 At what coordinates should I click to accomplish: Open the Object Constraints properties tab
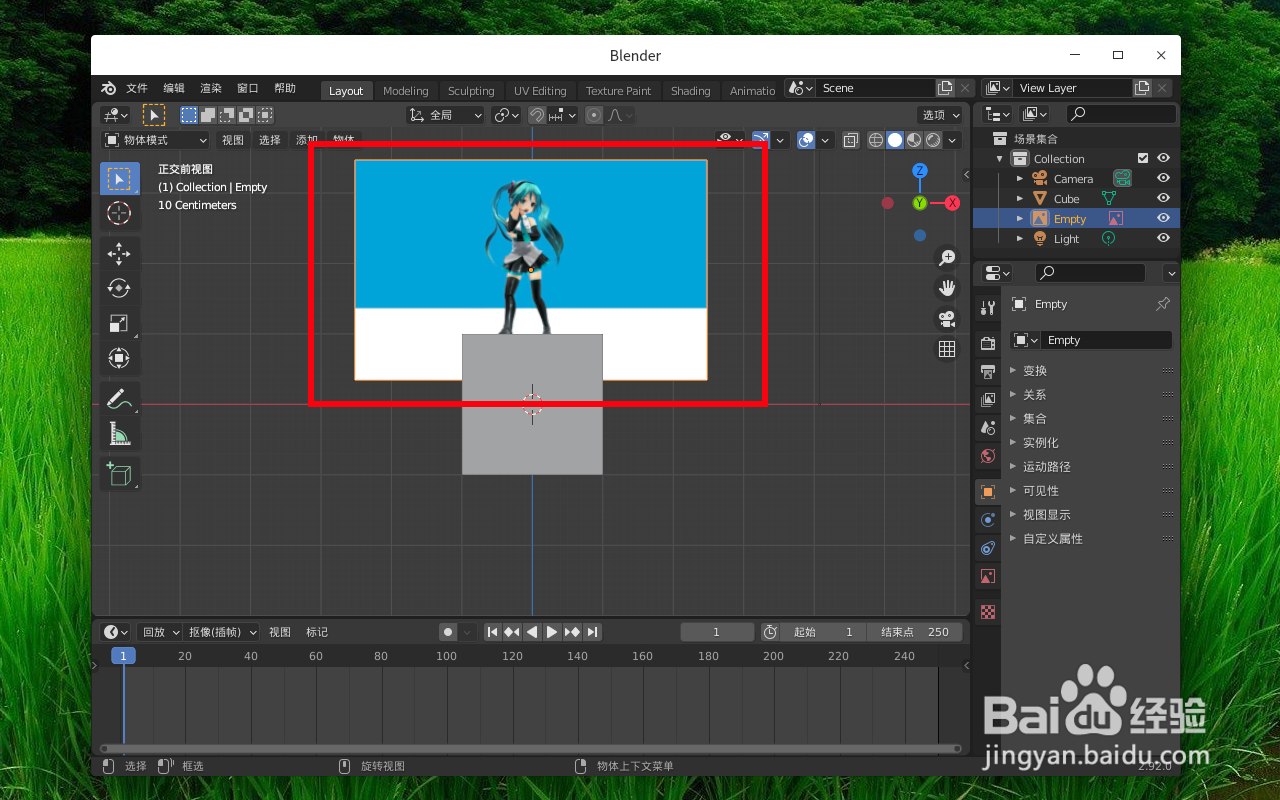pos(988,547)
